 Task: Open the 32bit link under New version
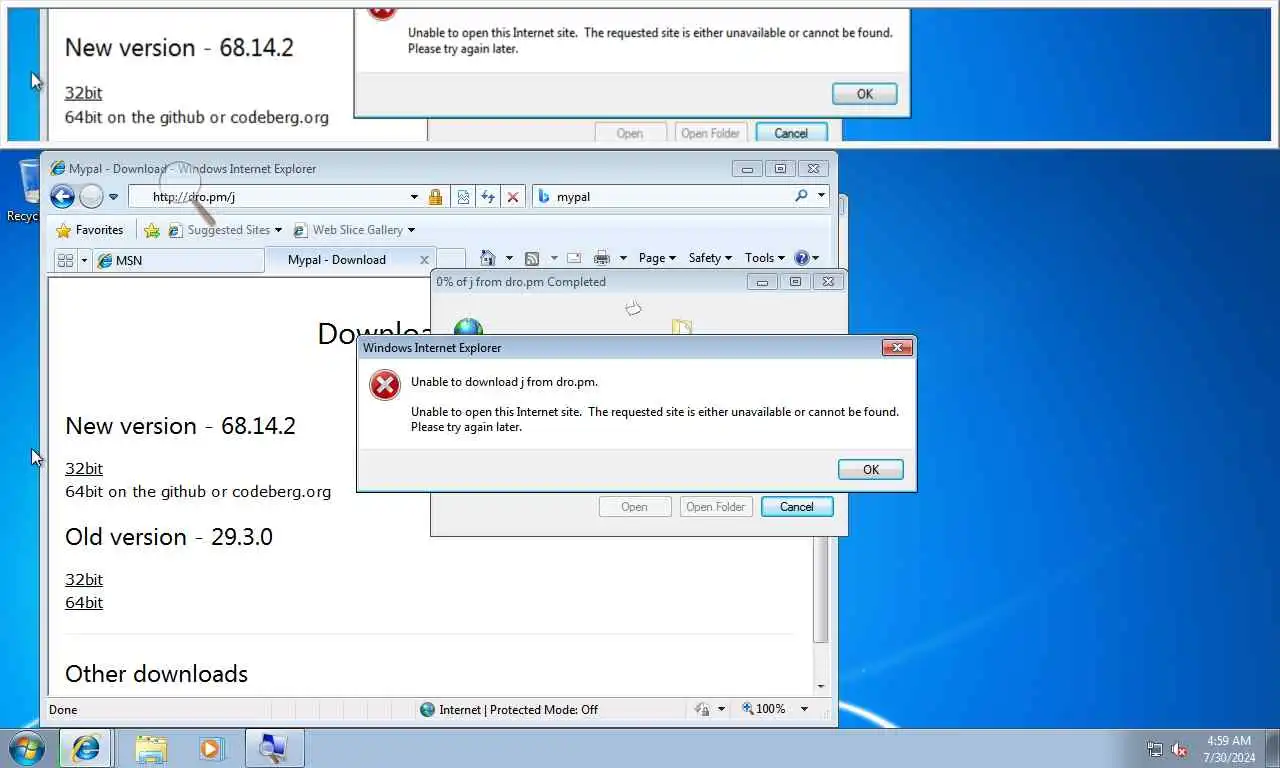84,468
